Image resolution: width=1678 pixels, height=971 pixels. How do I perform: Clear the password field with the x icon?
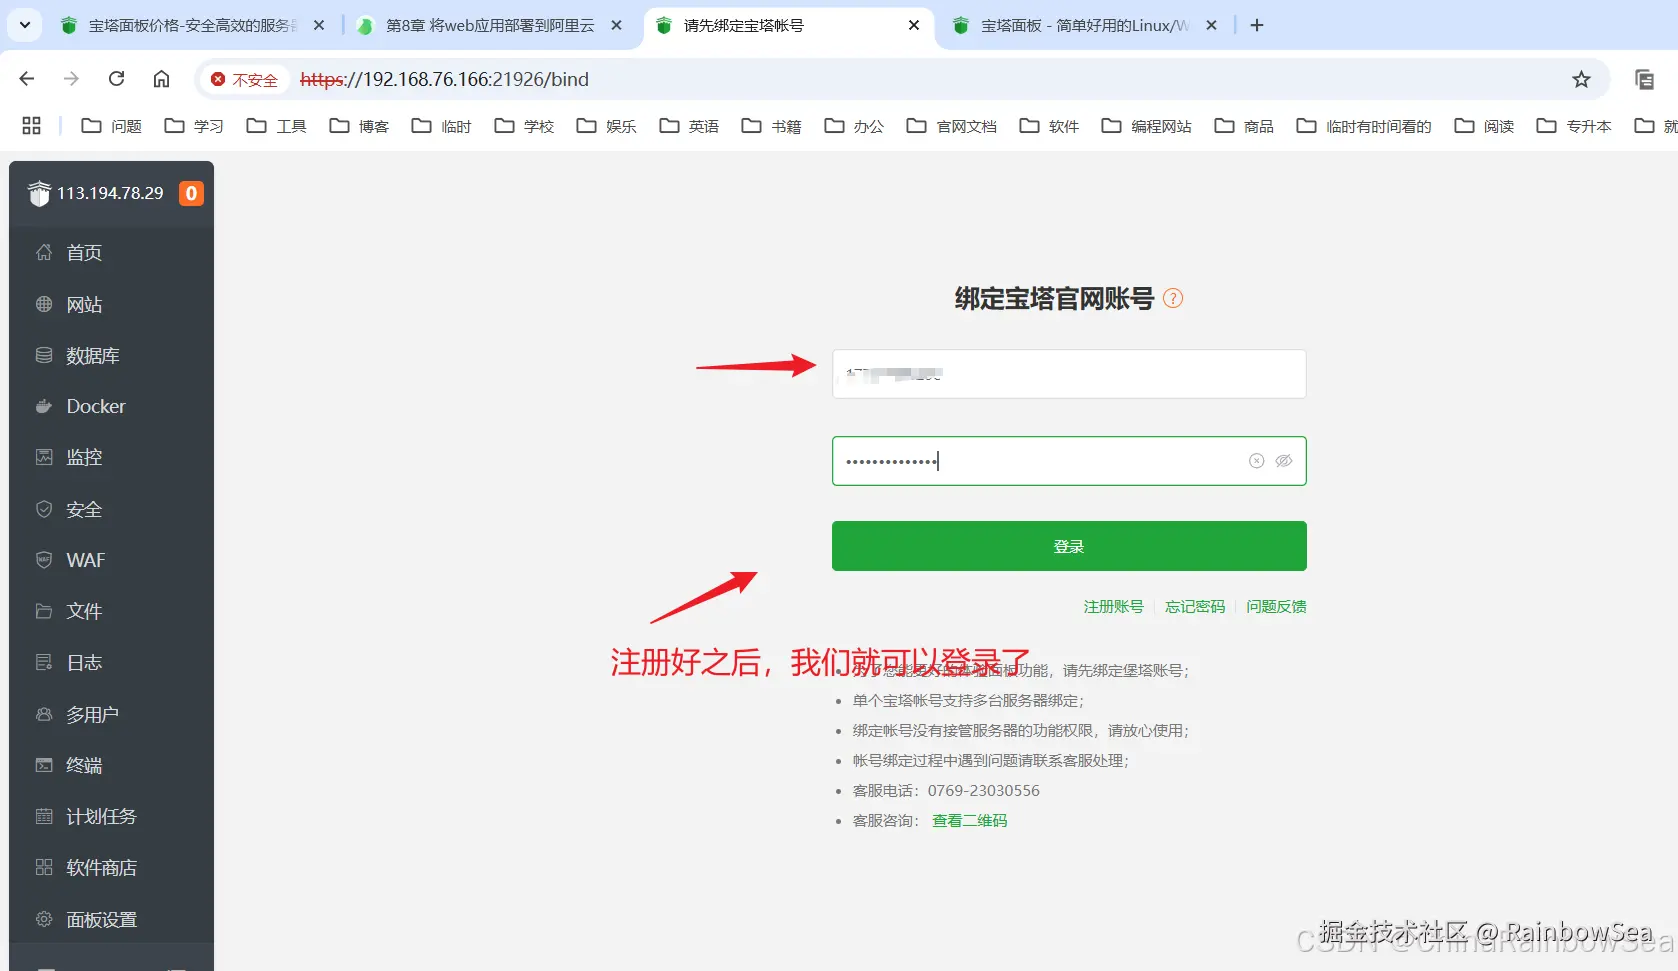[1255, 460]
